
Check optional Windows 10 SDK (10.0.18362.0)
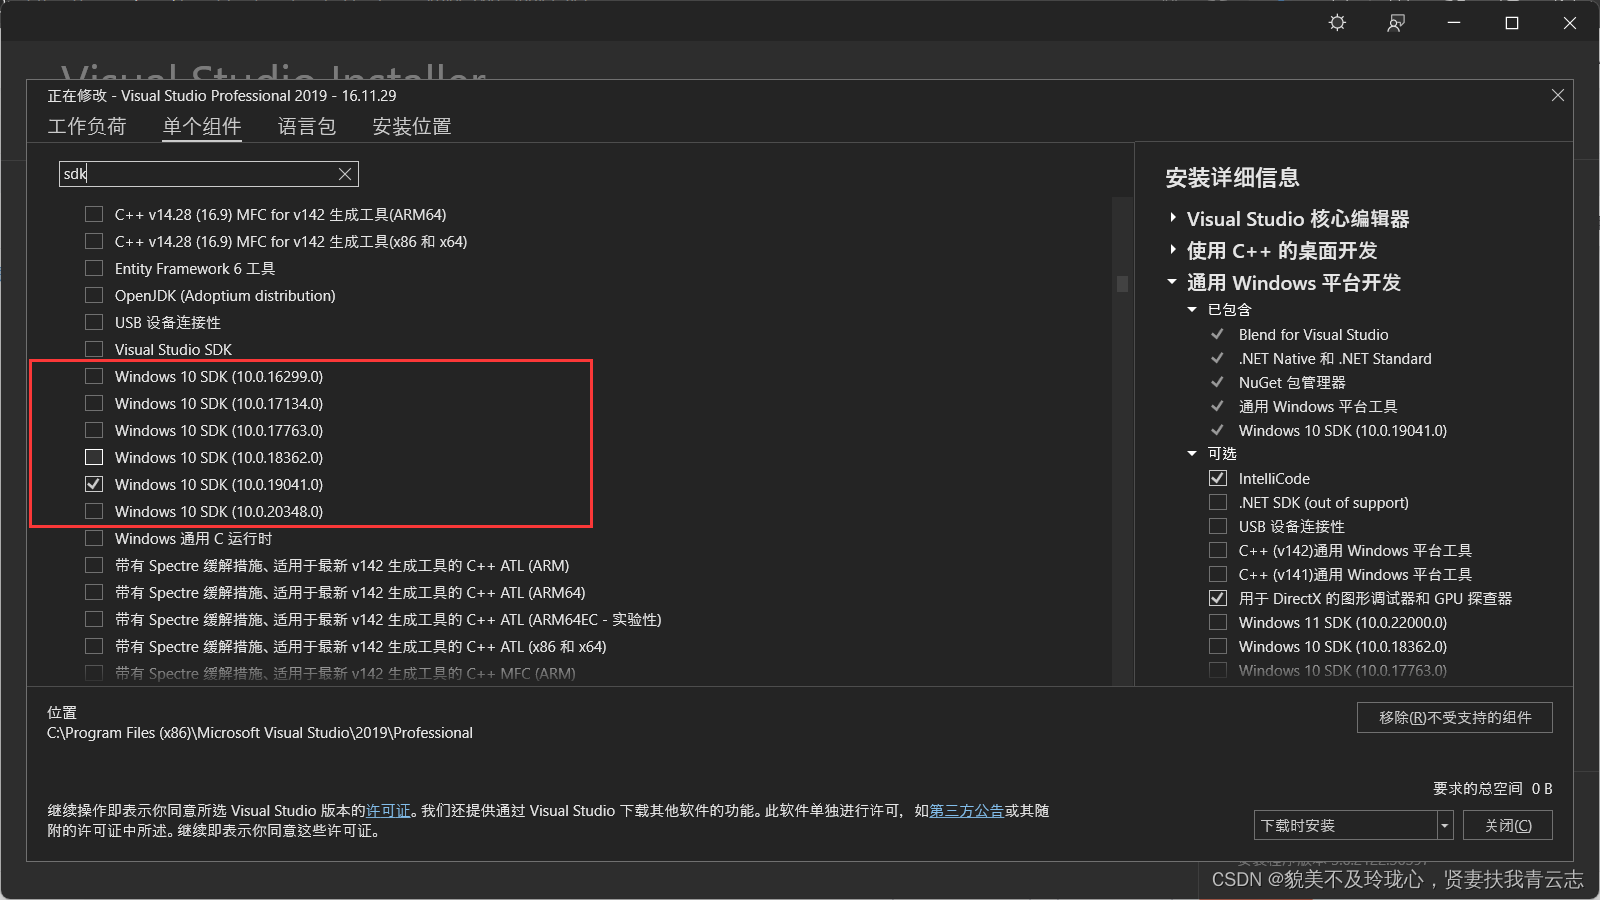1218,646
